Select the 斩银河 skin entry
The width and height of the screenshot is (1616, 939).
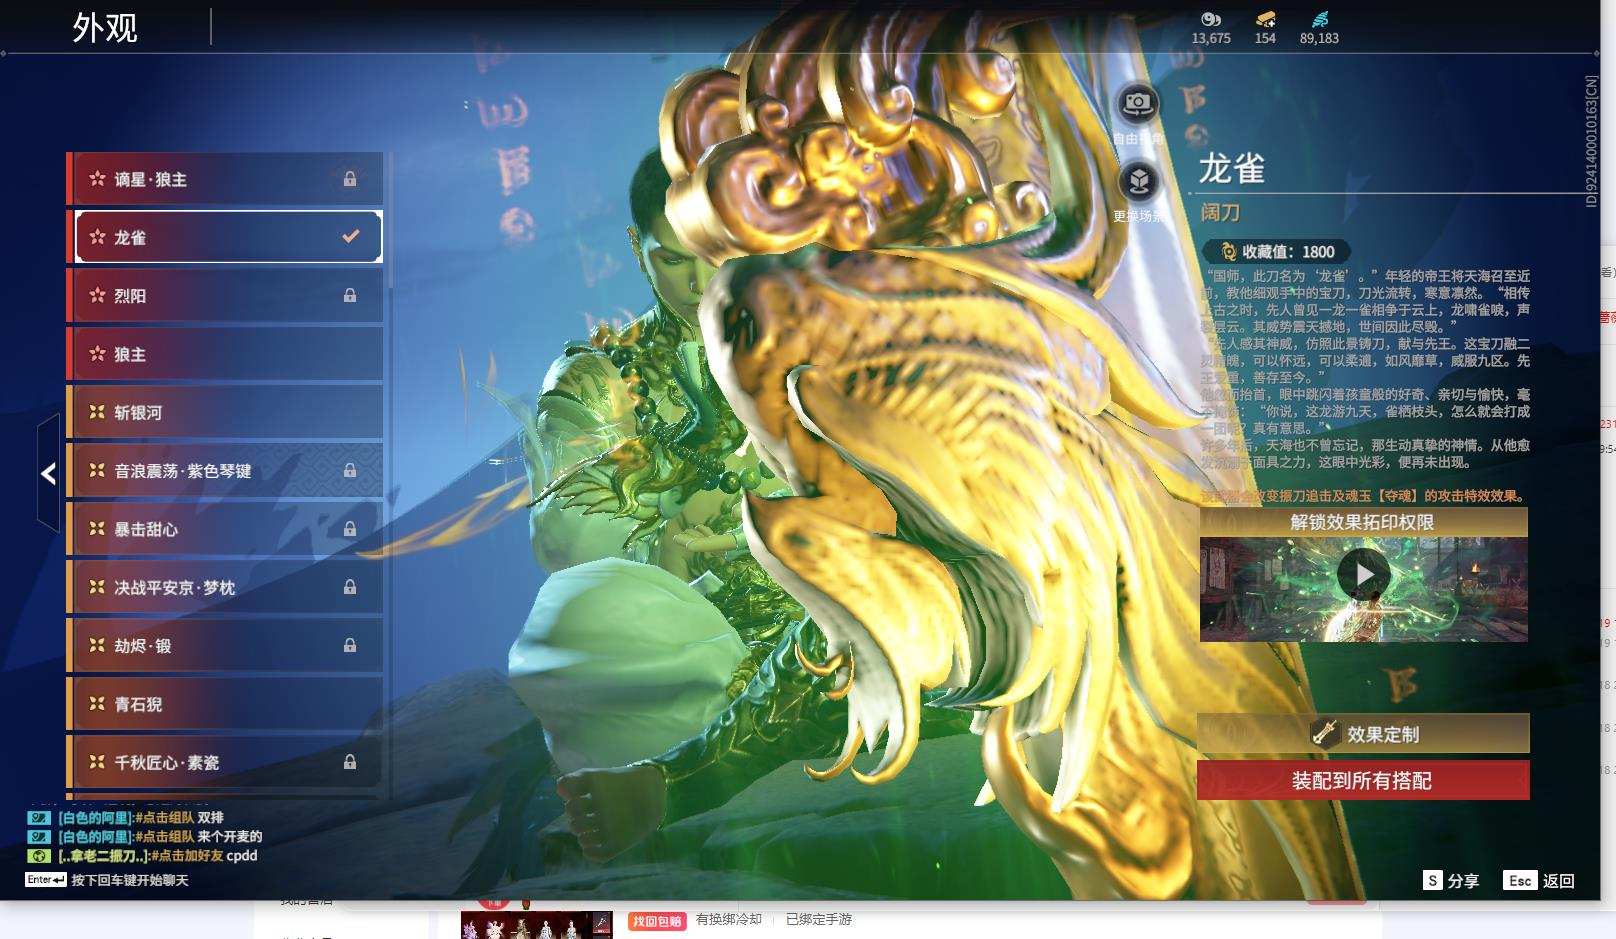pyautogui.click(x=226, y=412)
